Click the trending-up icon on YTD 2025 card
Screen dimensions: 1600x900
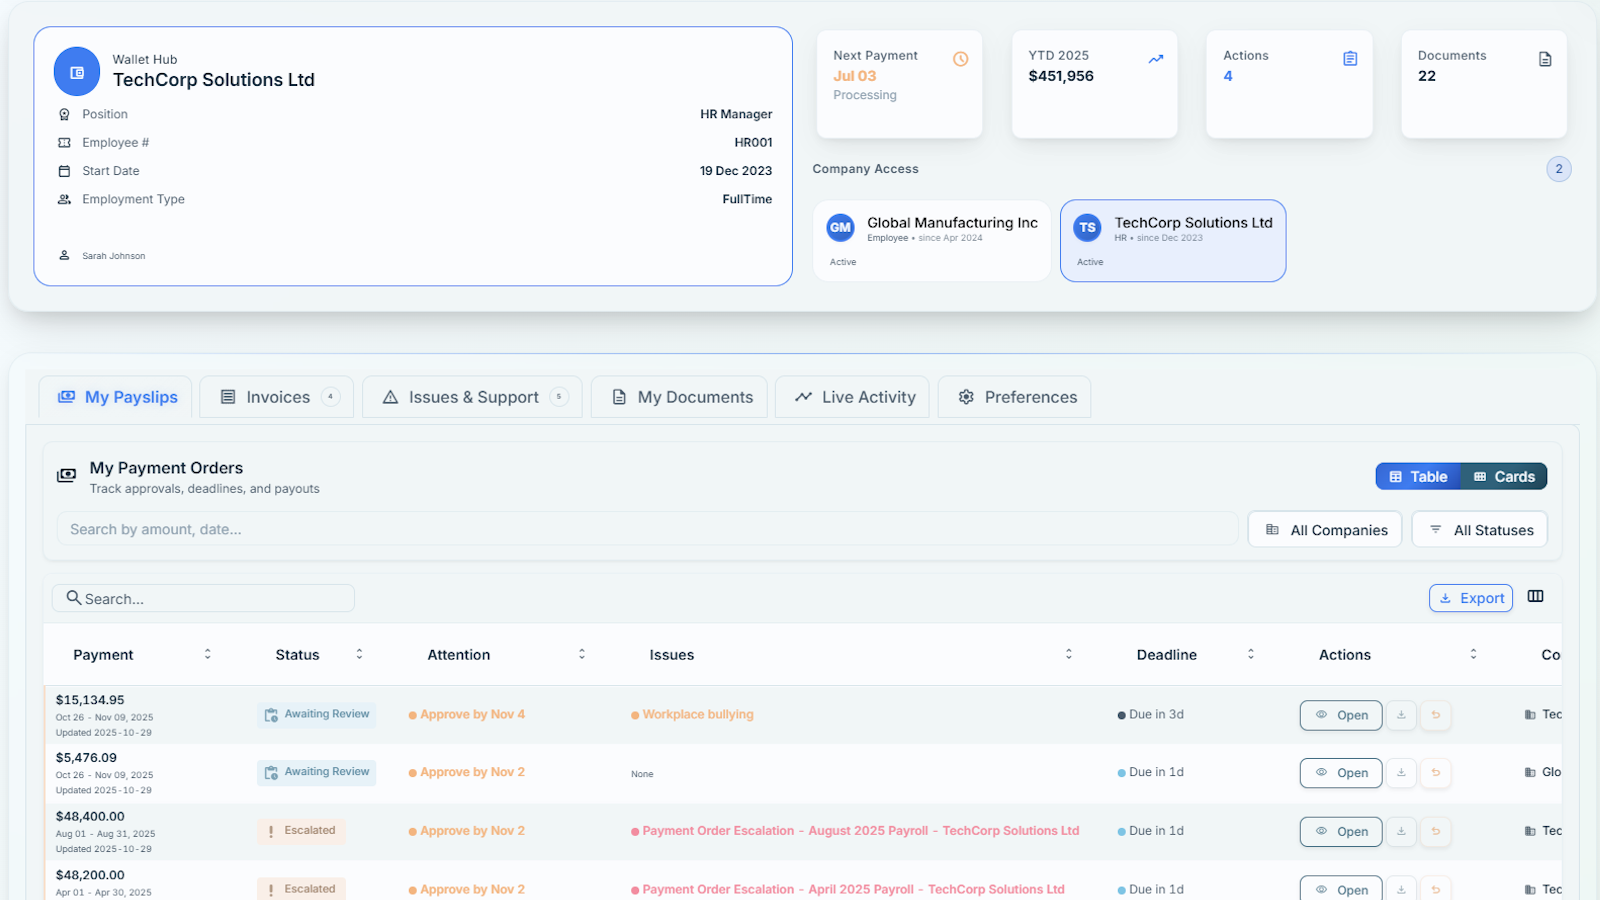pyautogui.click(x=1157, y=58)
